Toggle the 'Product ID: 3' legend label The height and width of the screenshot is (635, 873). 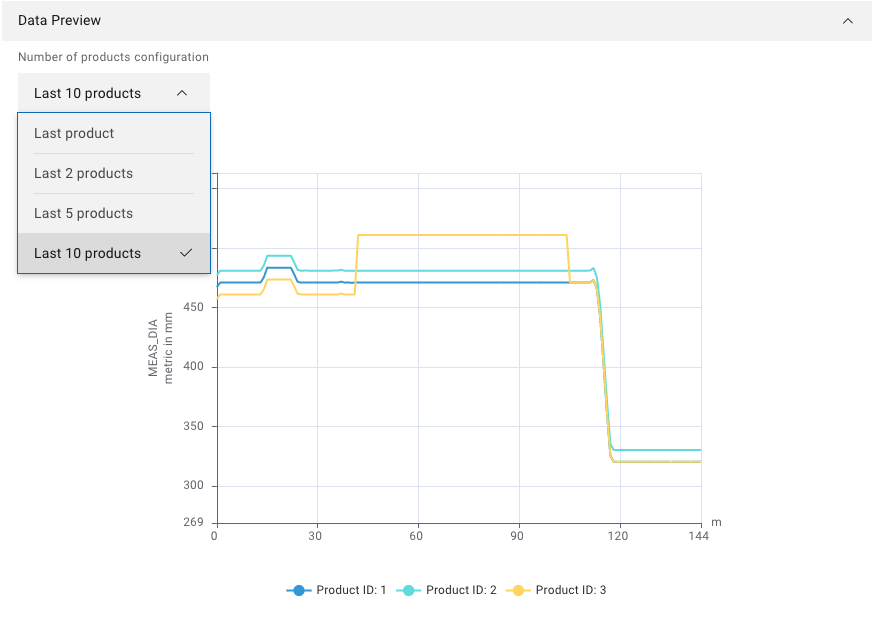[571, 590]
